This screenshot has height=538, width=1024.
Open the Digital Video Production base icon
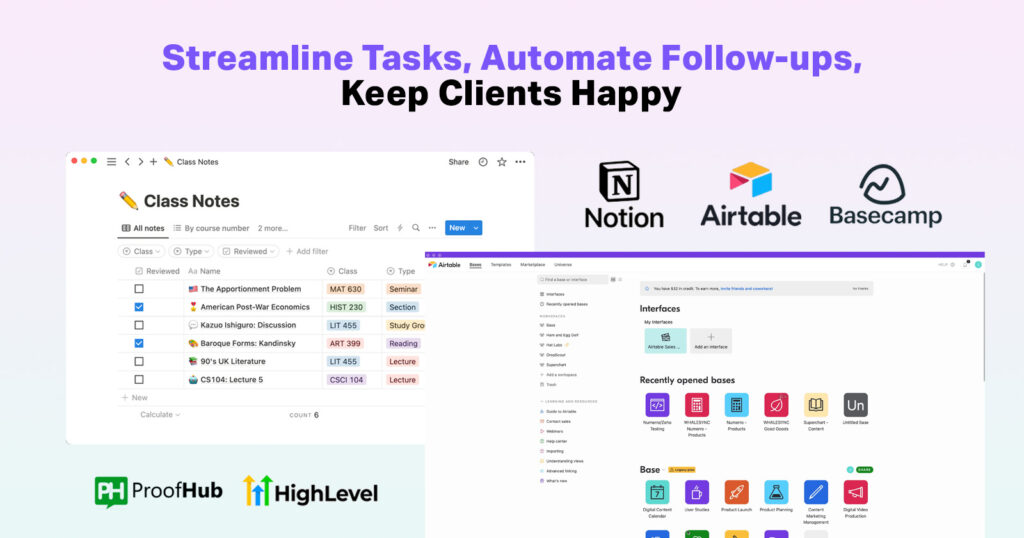856,492
